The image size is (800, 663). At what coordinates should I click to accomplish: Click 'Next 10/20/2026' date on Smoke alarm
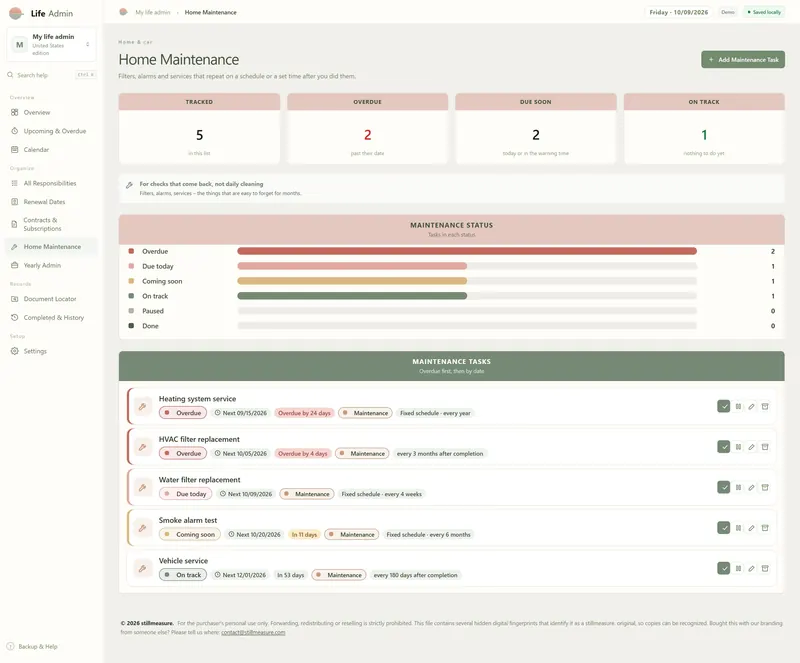tap(255, 534)
